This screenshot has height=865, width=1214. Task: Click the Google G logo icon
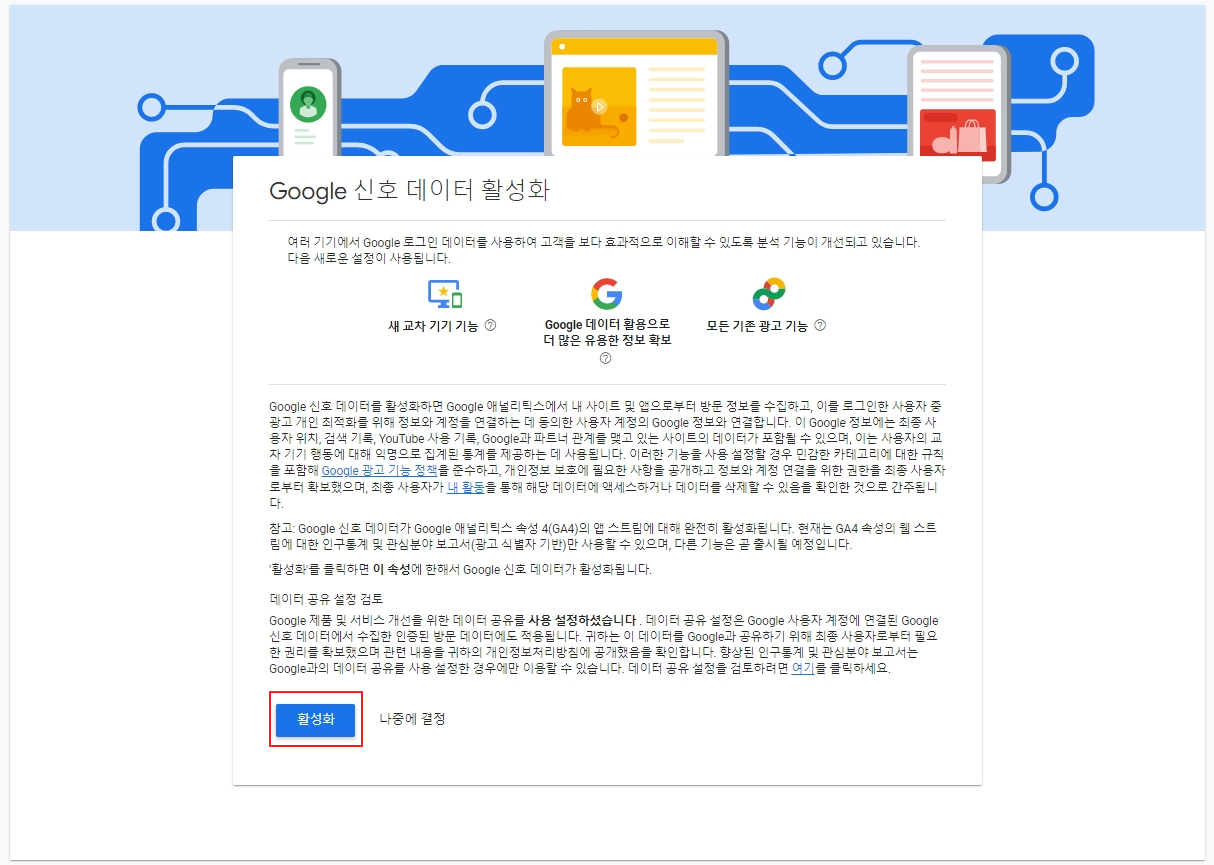click(606, 294)
